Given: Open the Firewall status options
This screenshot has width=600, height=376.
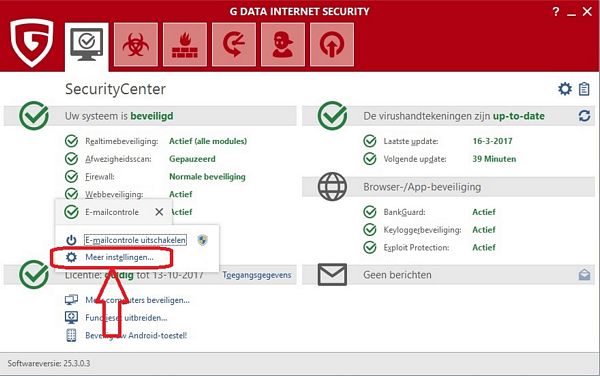Looking at the screenshot, I should 99,176.
